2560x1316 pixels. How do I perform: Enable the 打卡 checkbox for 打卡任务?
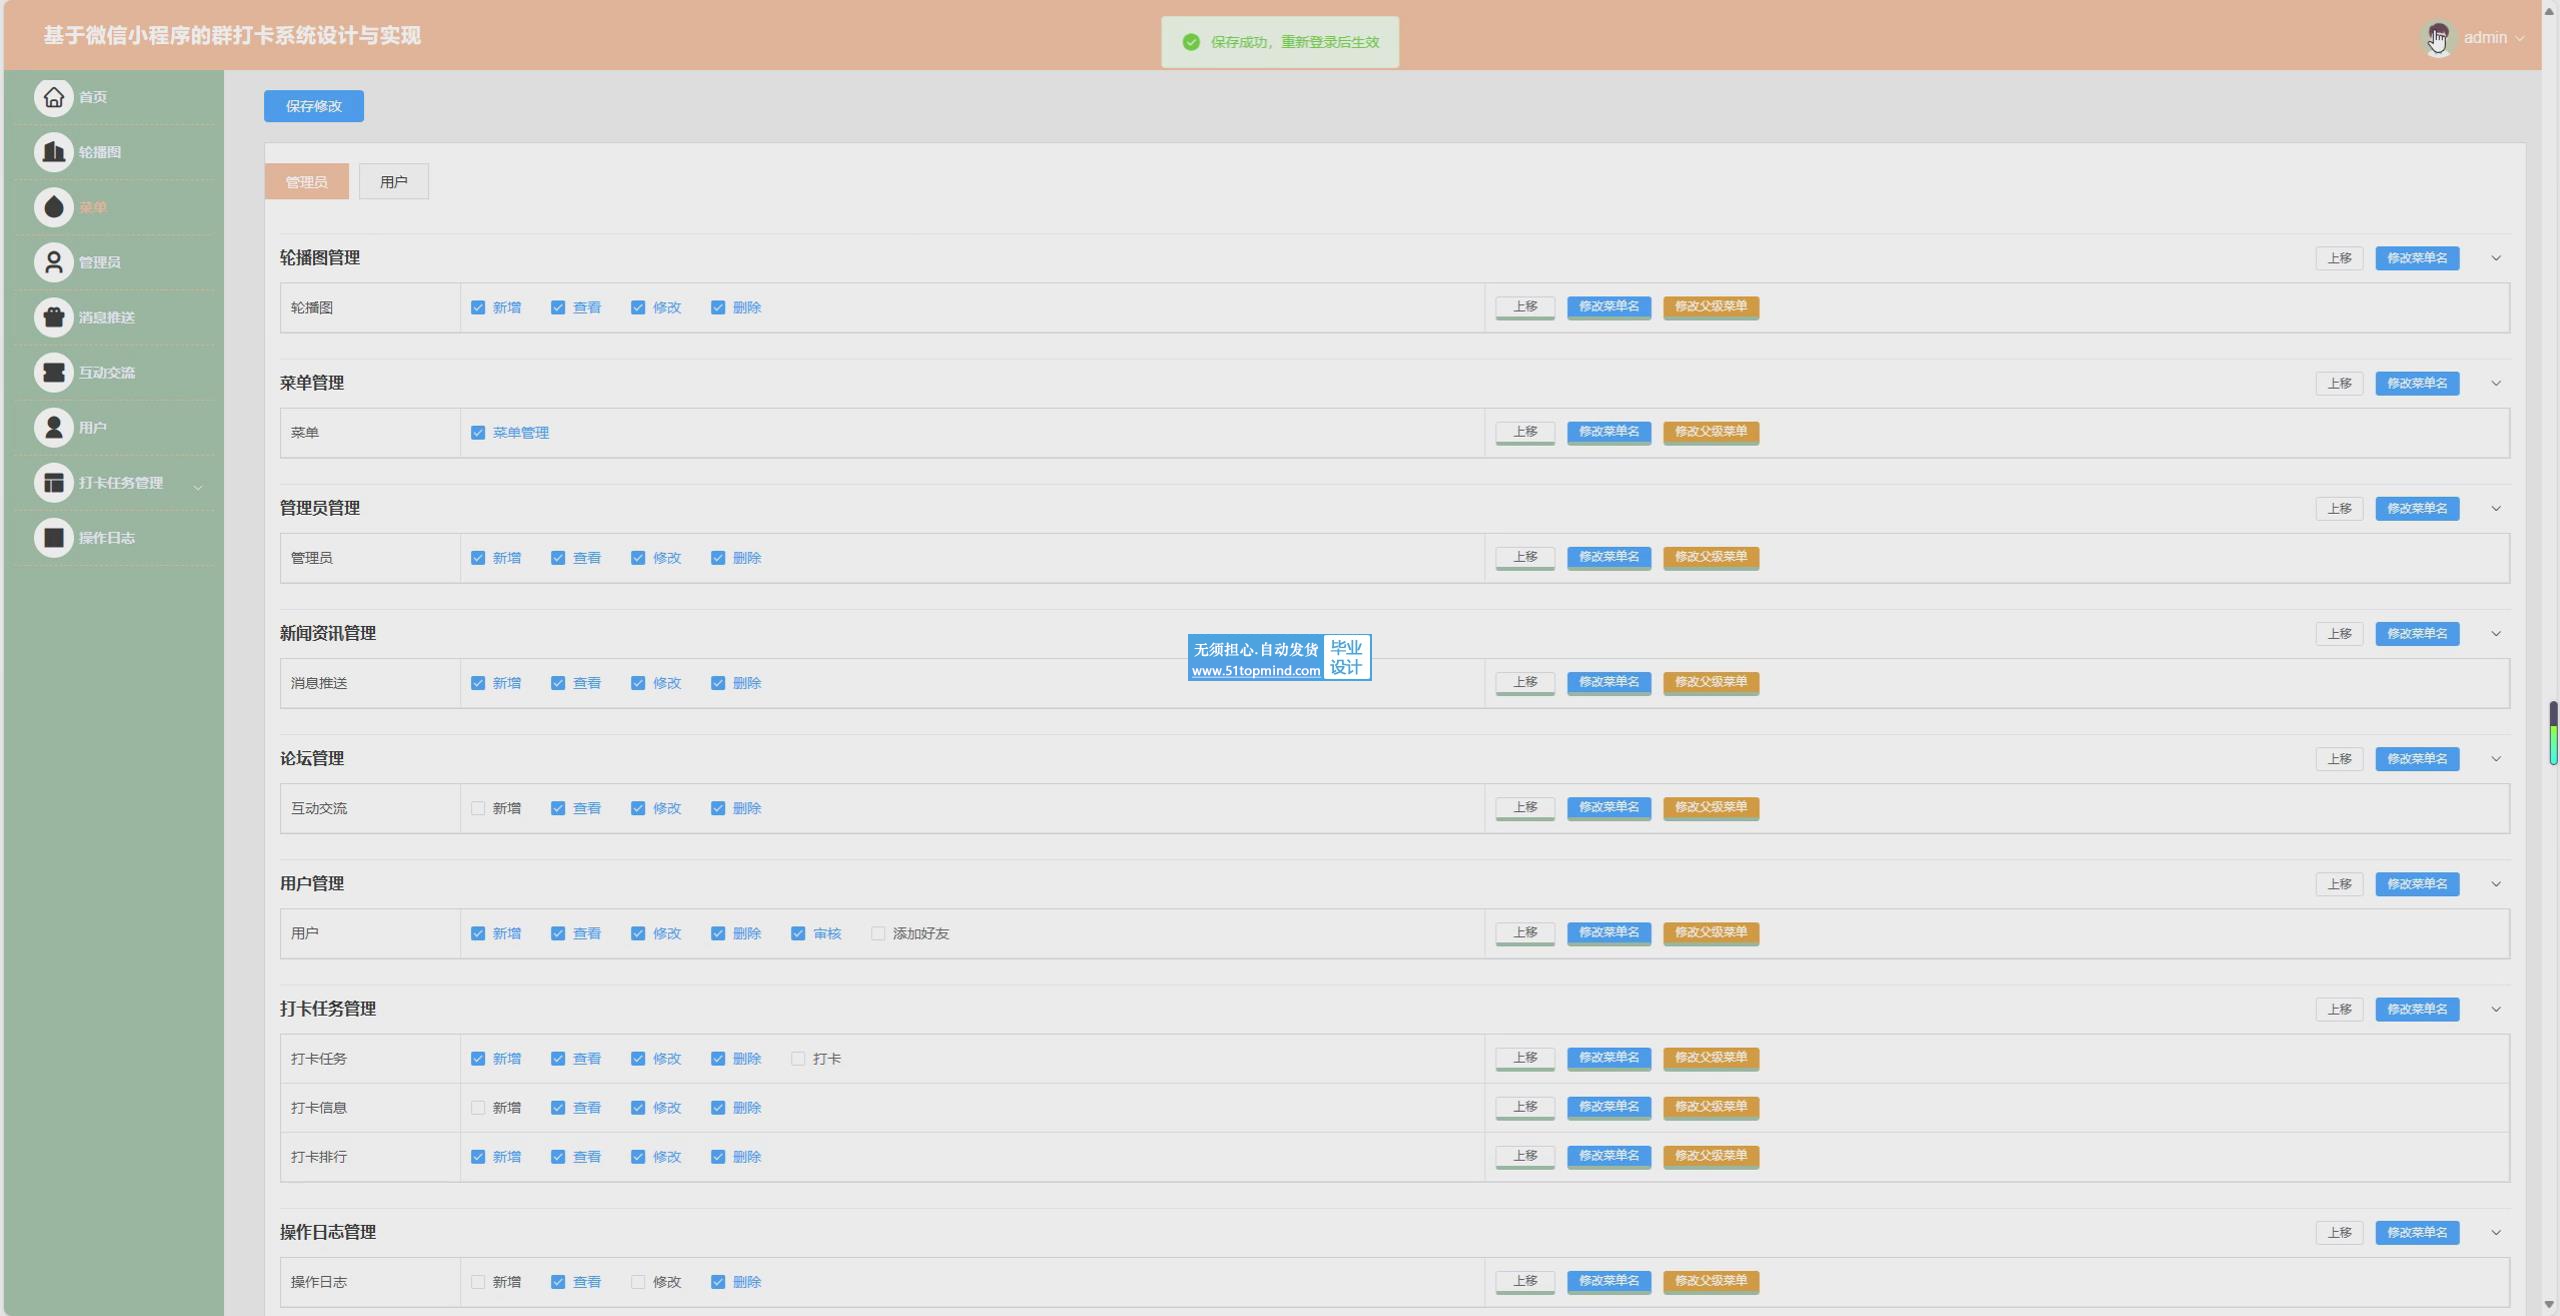[798, 1058]
